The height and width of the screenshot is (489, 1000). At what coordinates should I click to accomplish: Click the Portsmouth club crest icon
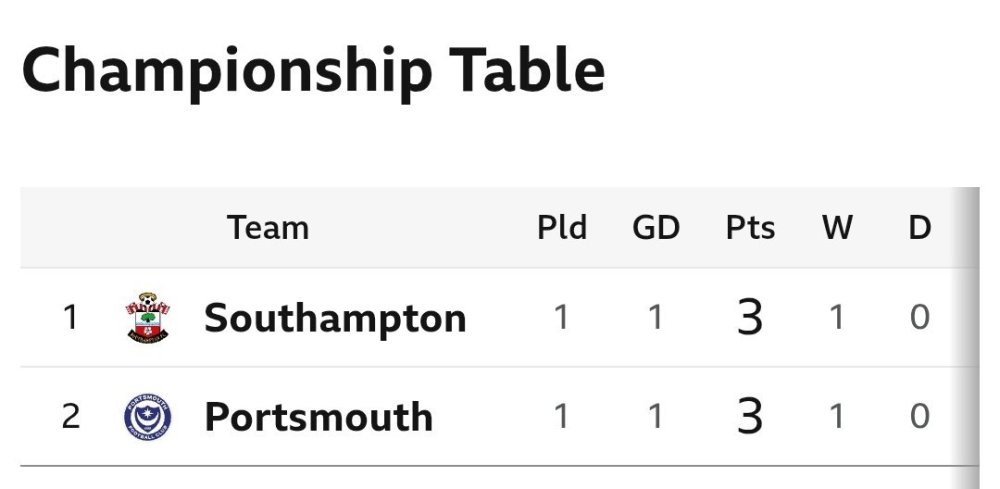tap(148, 417)
